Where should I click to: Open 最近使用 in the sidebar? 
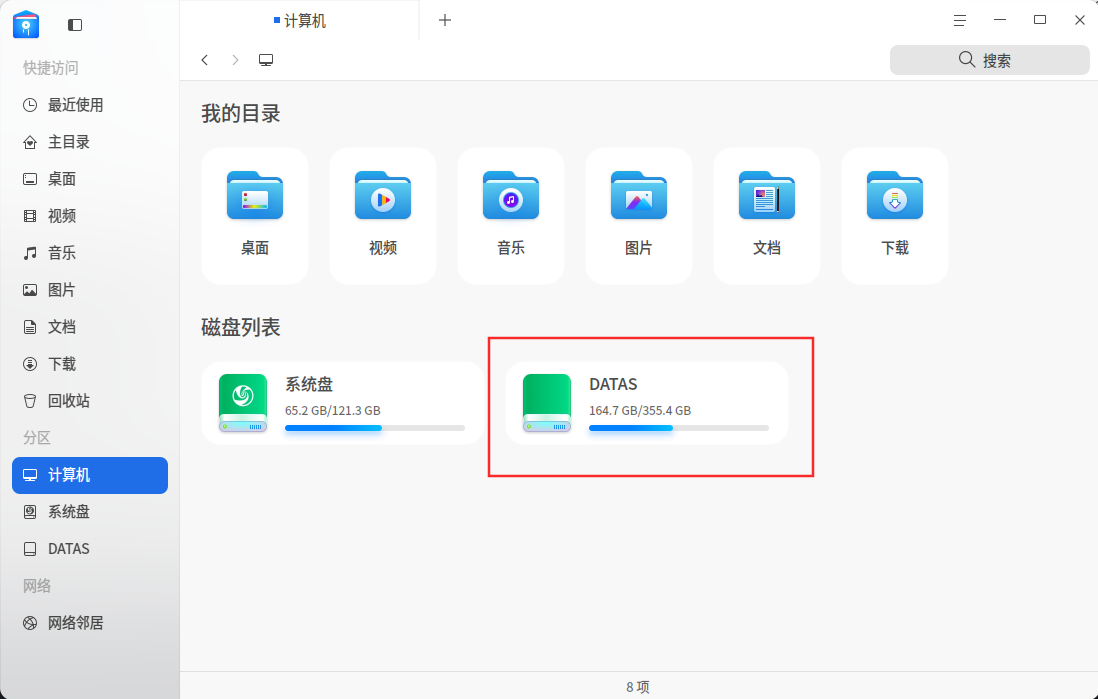[90, 105]
